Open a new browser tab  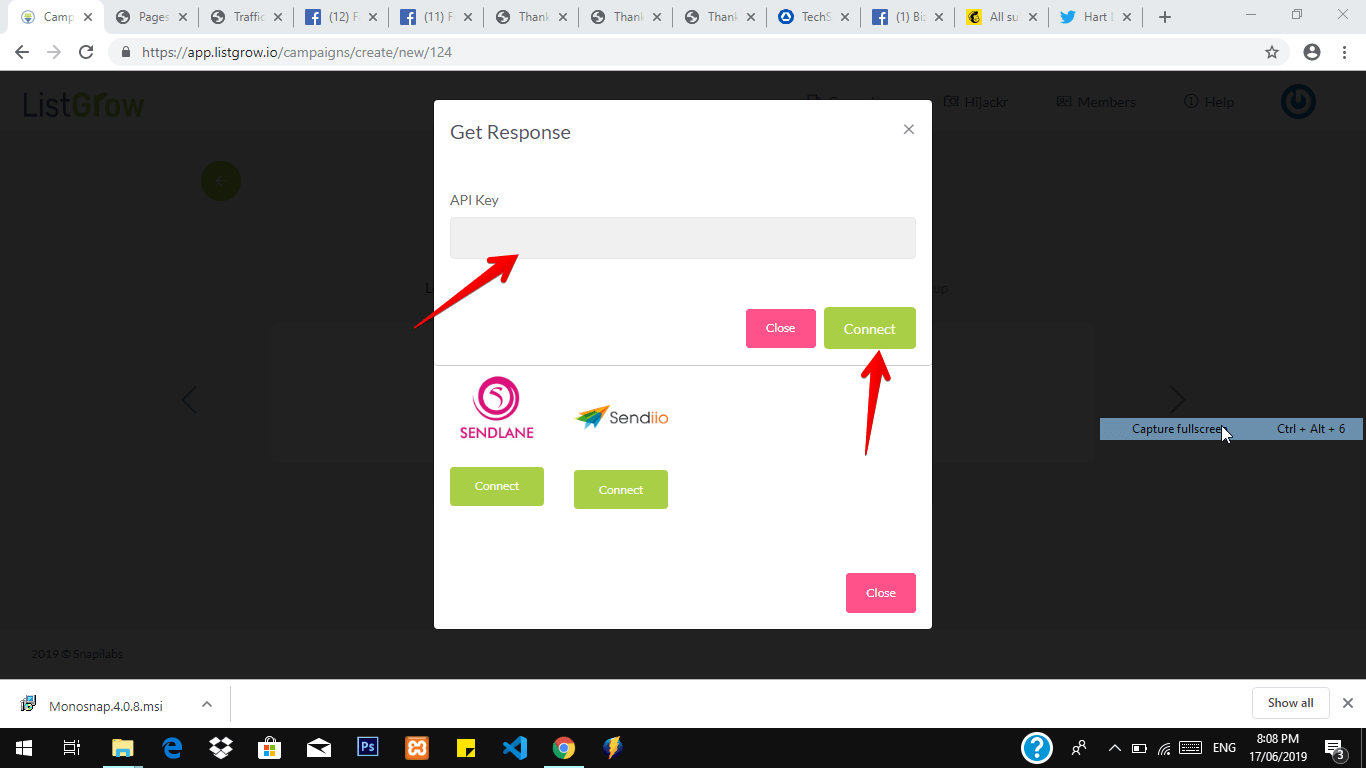[1165, 17]
